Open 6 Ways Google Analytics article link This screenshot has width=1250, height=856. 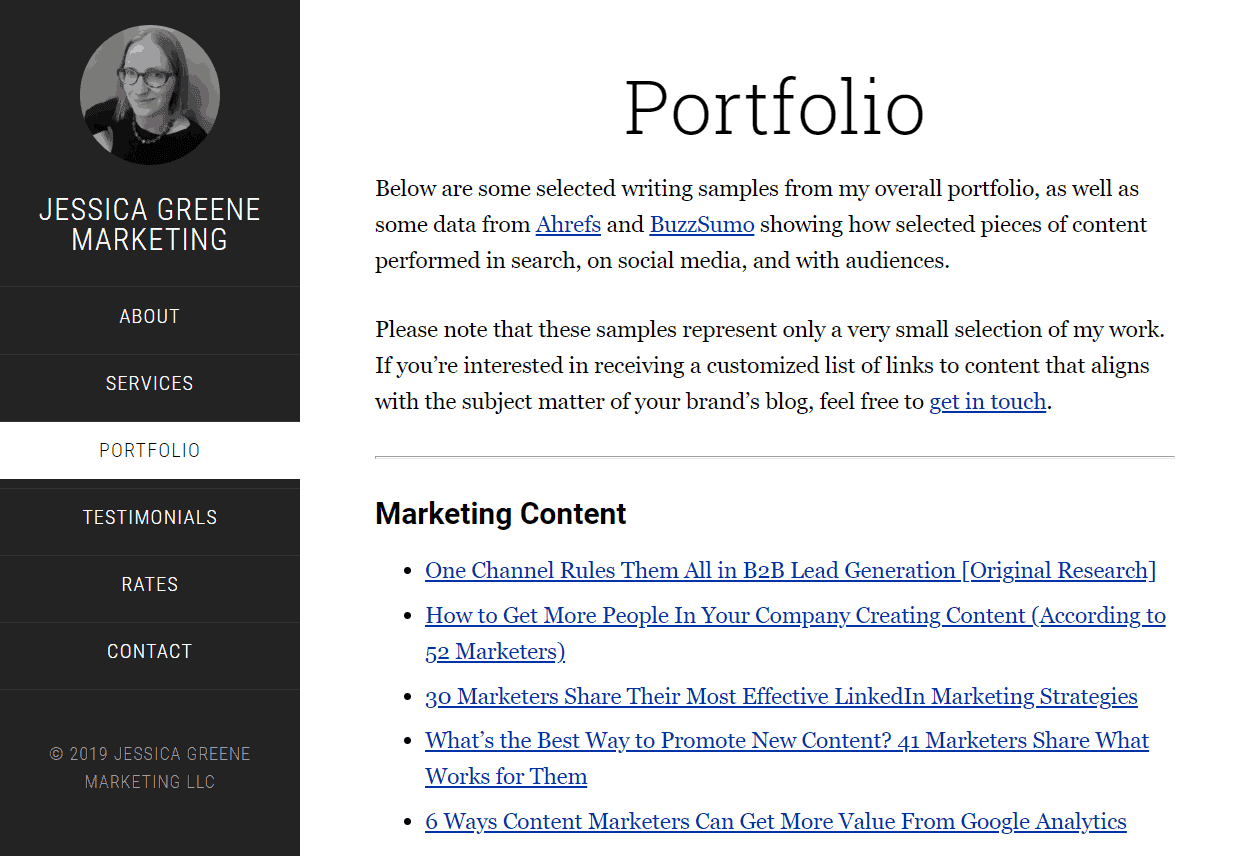pos(776,821)
